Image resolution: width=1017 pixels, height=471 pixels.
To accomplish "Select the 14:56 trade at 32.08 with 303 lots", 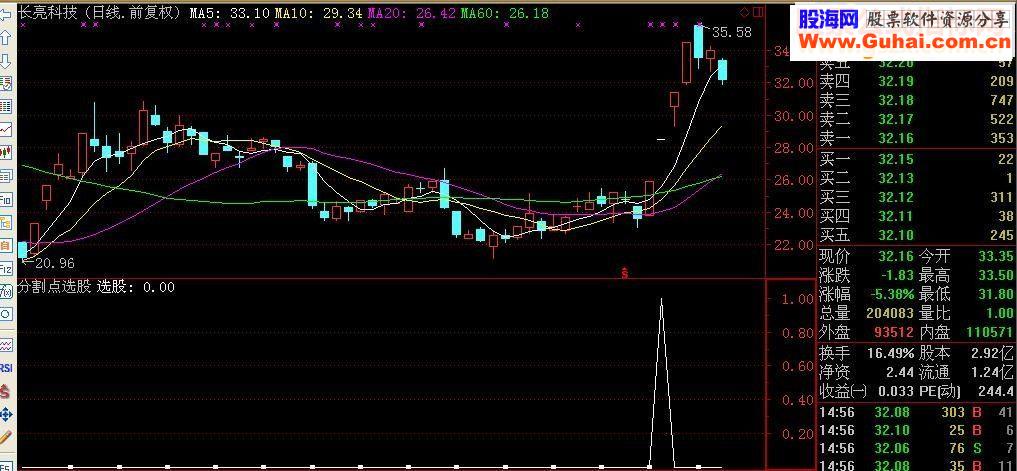I will click(x=916, y=412).
